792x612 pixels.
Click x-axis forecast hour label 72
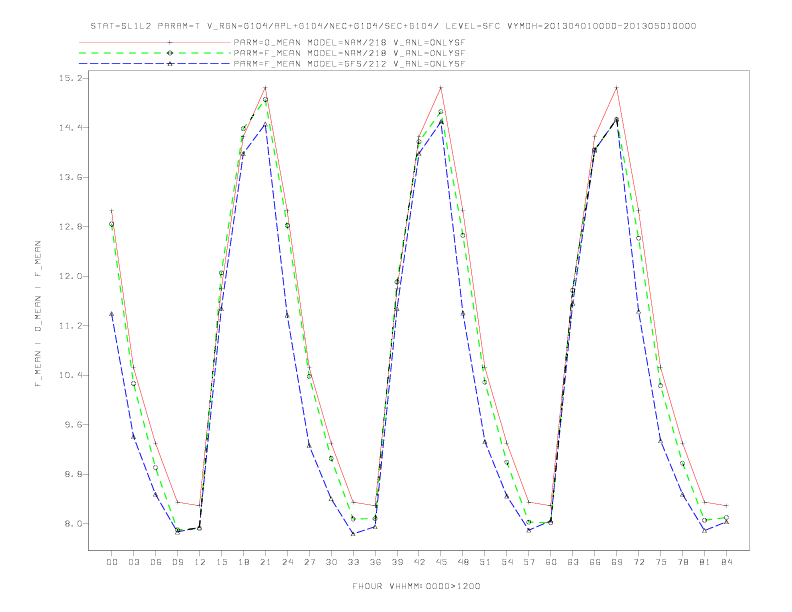(x=639, y=562)
